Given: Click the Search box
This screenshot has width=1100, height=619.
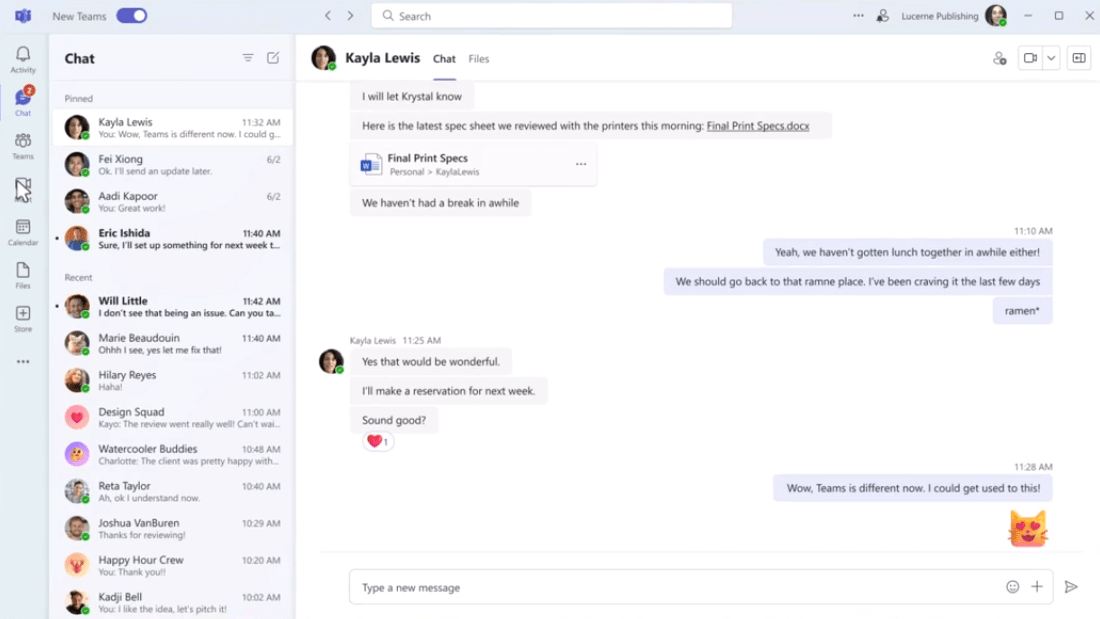Looking at the screenshot, I should point(551,15).
